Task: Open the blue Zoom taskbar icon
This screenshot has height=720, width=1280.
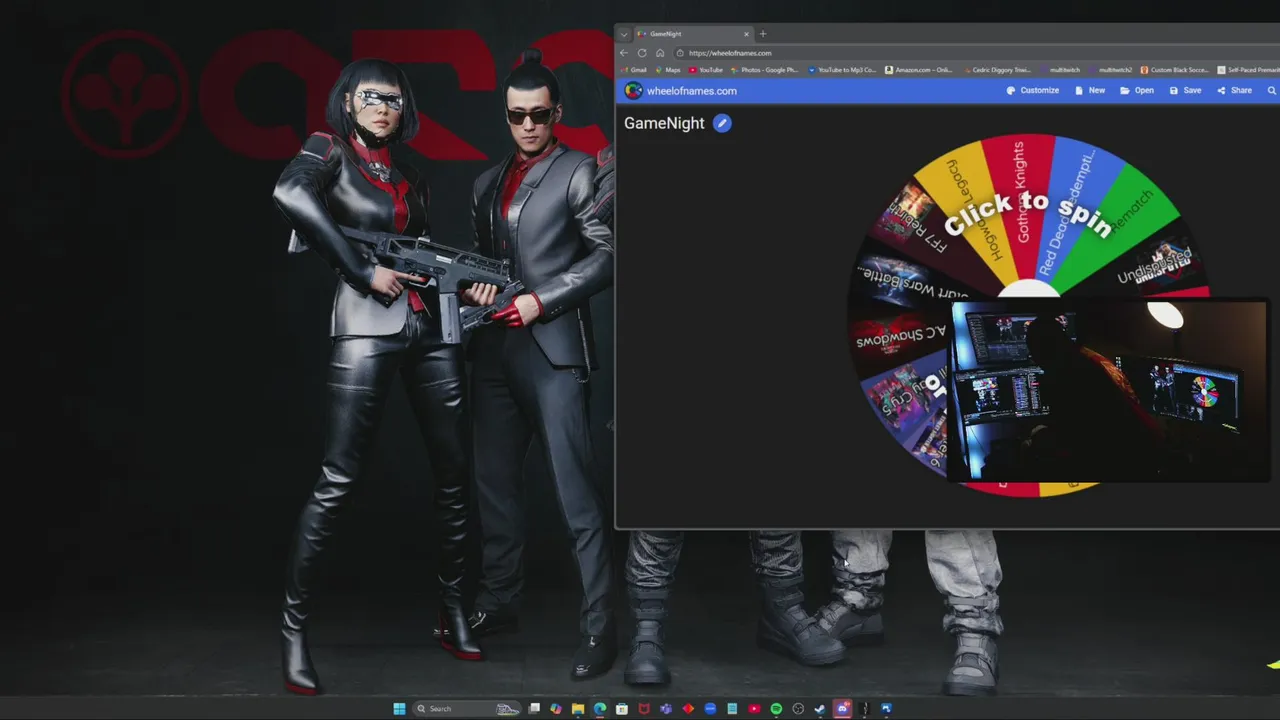Action: pyautogui.click(x=710, y=709)
